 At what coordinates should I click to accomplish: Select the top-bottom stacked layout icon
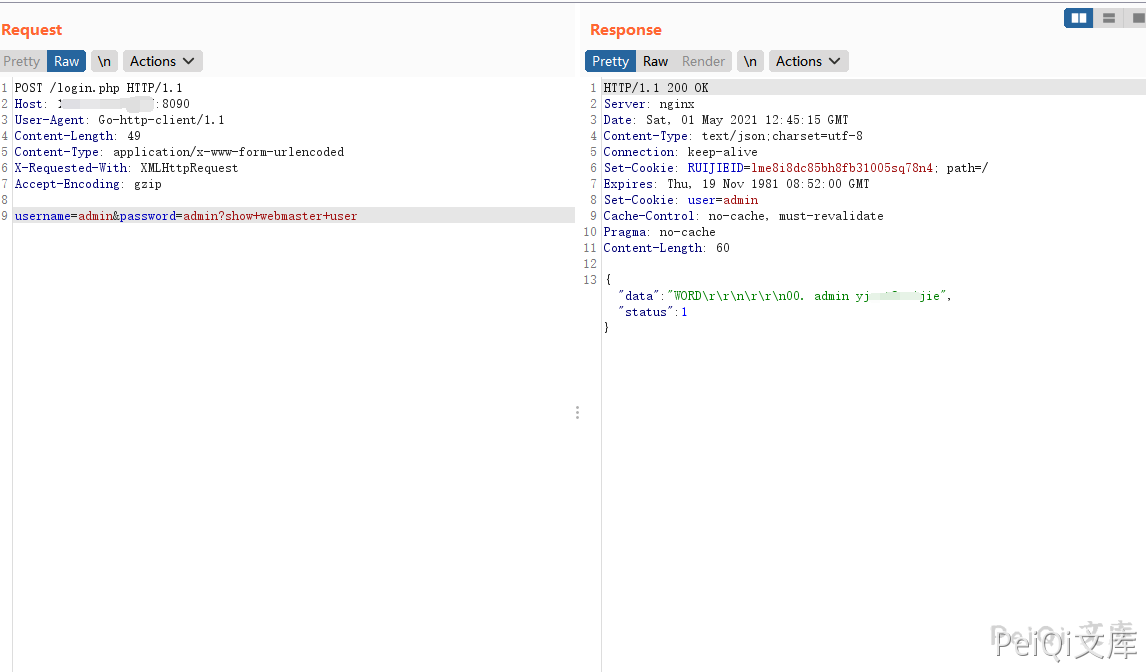1108,18
